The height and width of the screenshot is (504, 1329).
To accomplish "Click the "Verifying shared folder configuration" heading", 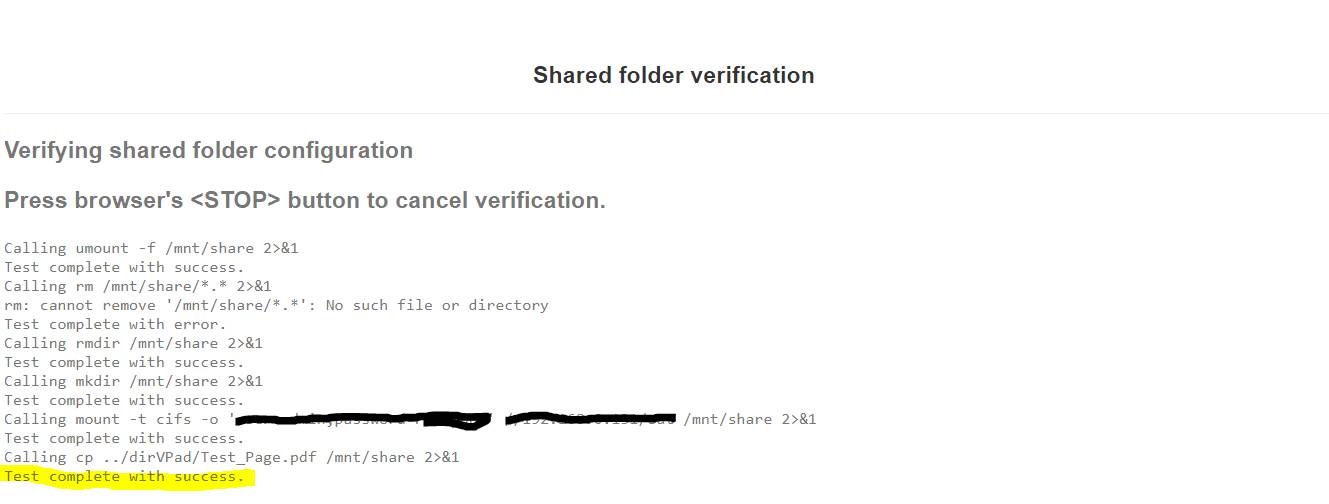I will pyautogui.click(x=208, y=151).
